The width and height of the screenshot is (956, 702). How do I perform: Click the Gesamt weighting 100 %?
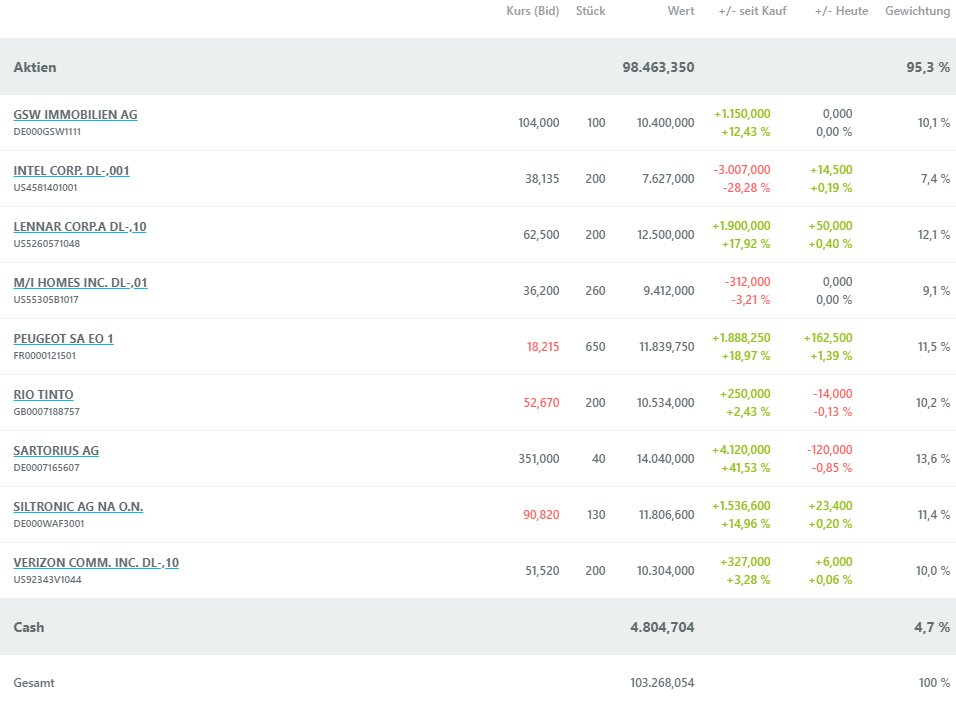pos(935,683)
